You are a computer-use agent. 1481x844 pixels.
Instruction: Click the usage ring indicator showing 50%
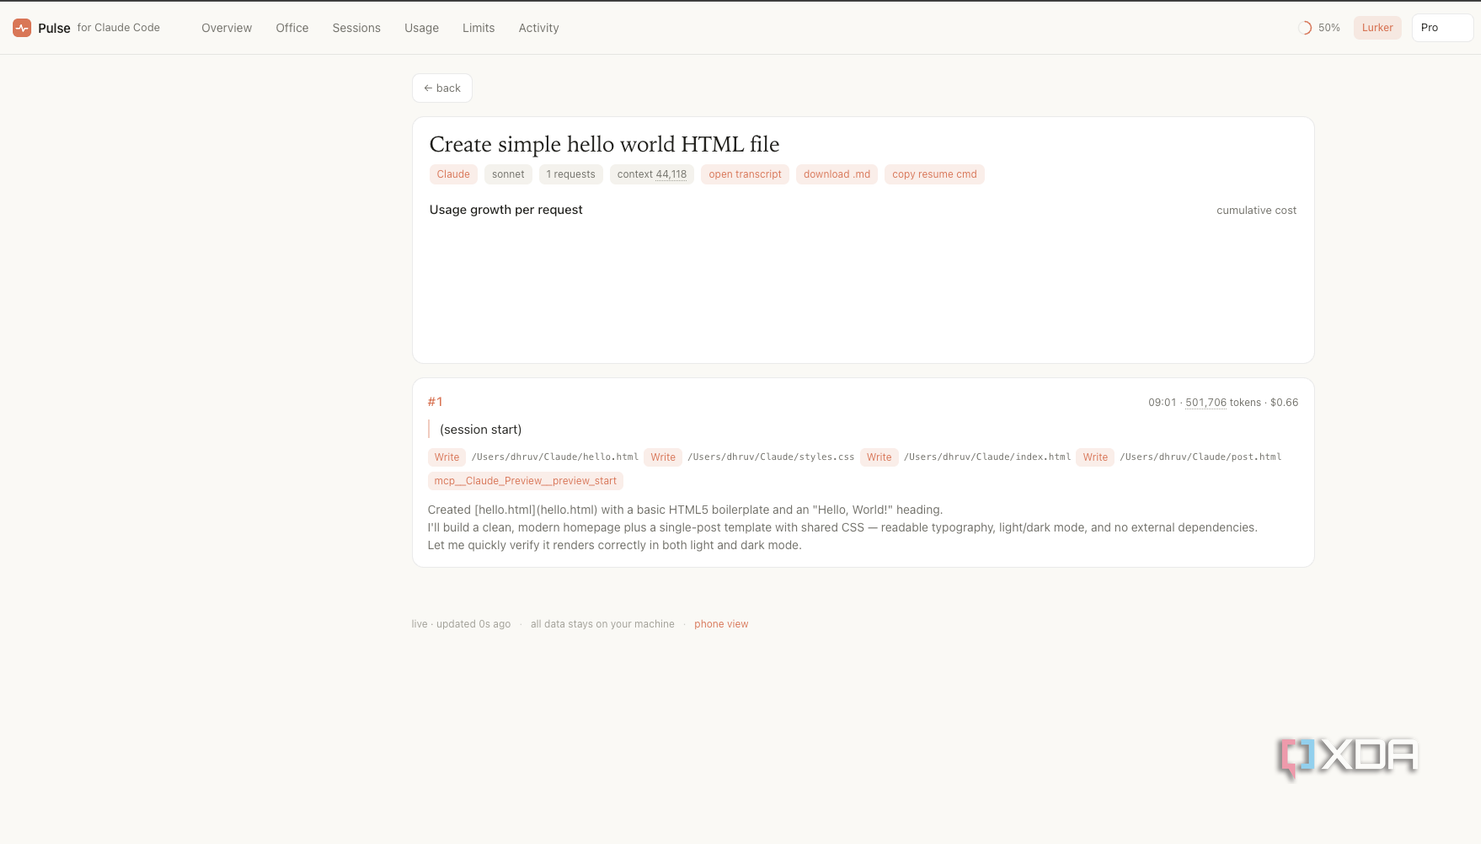pos(1305,28)
